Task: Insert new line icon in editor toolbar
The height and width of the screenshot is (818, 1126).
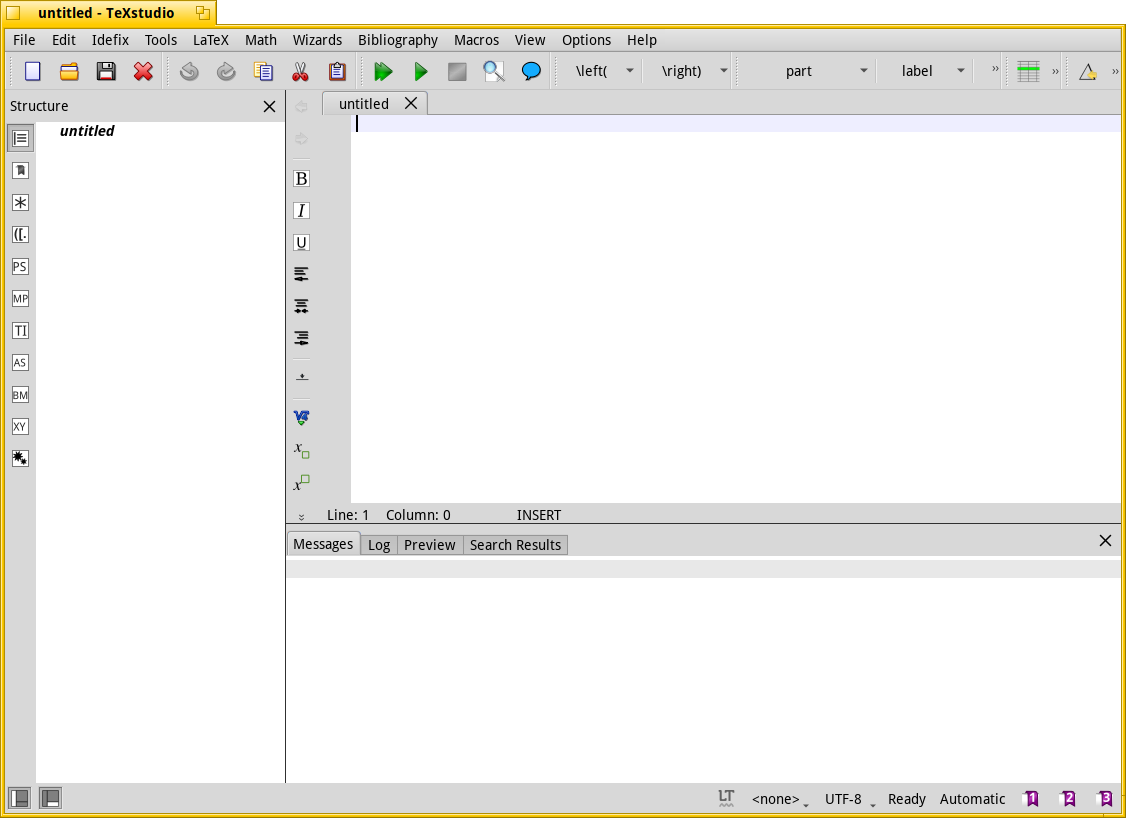Action: pyautogui.click(x=302, y=377)
